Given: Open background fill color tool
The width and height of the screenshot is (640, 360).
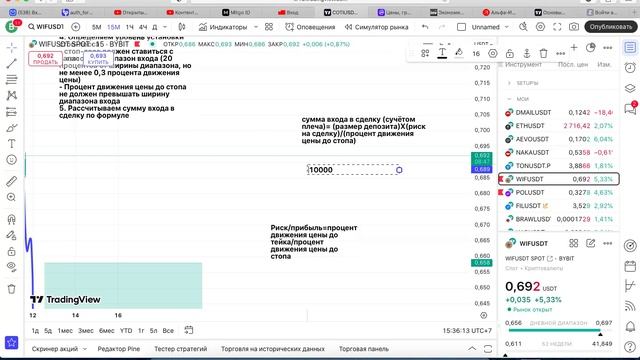Looking at the screenshot, I should tap(459, 53).
